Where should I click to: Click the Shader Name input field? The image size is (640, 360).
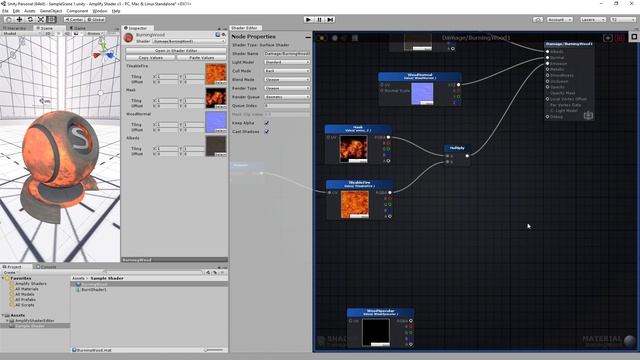(x=287, y=53)
